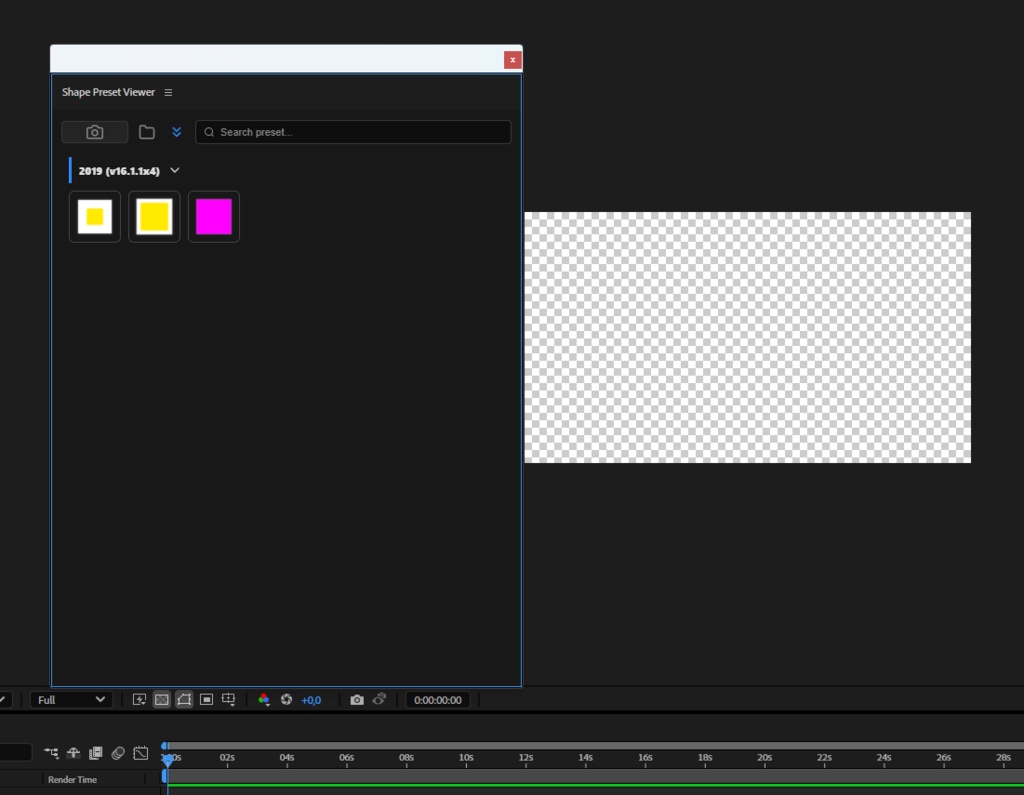The image size is (1024, 795).
Task: Click the 0:00:00:00 preview timecode
Action: point(438,700)
